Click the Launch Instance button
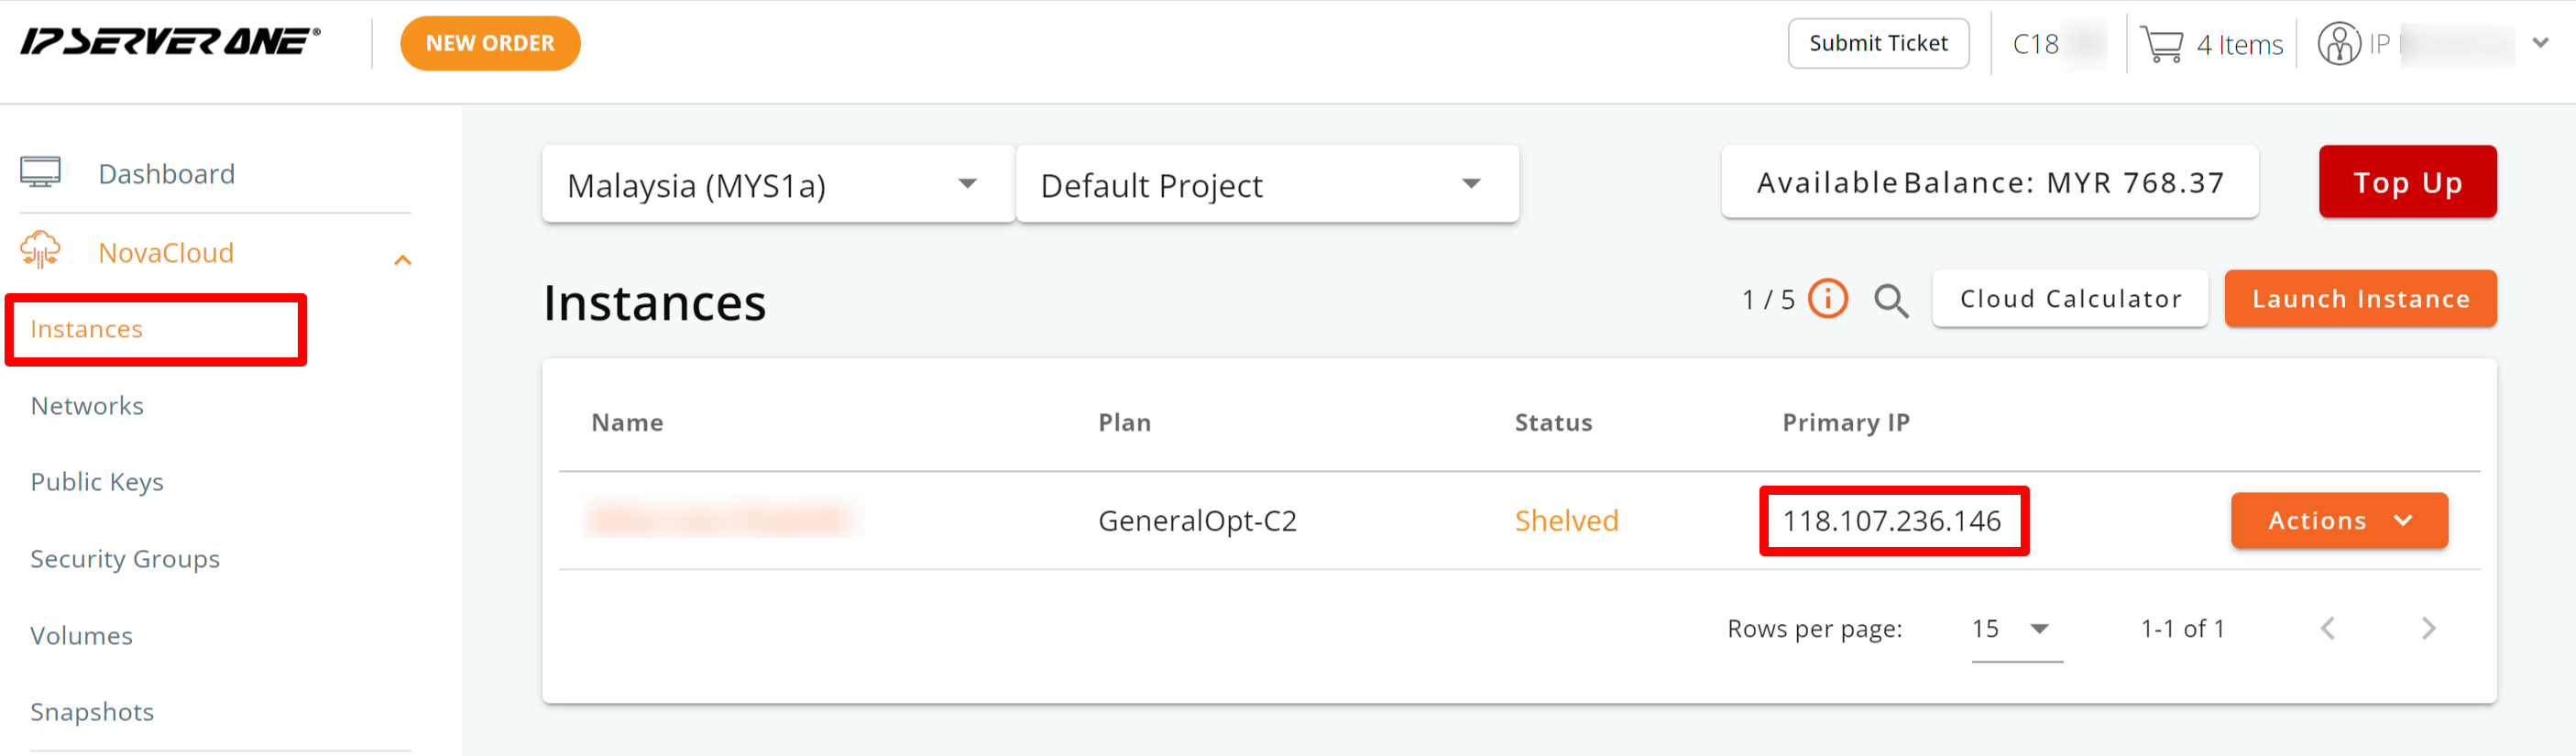 pyautogui.click(x=2359, y=299)
